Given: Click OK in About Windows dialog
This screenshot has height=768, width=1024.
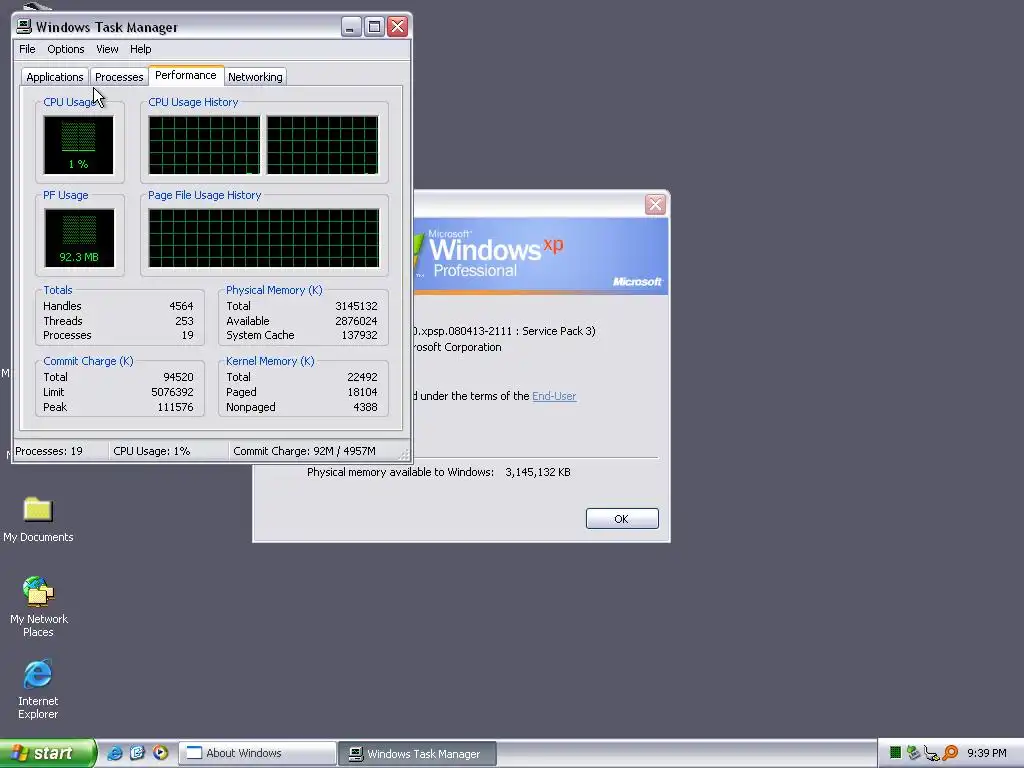Looking at the screenshot, I should [x=622, y=519].
